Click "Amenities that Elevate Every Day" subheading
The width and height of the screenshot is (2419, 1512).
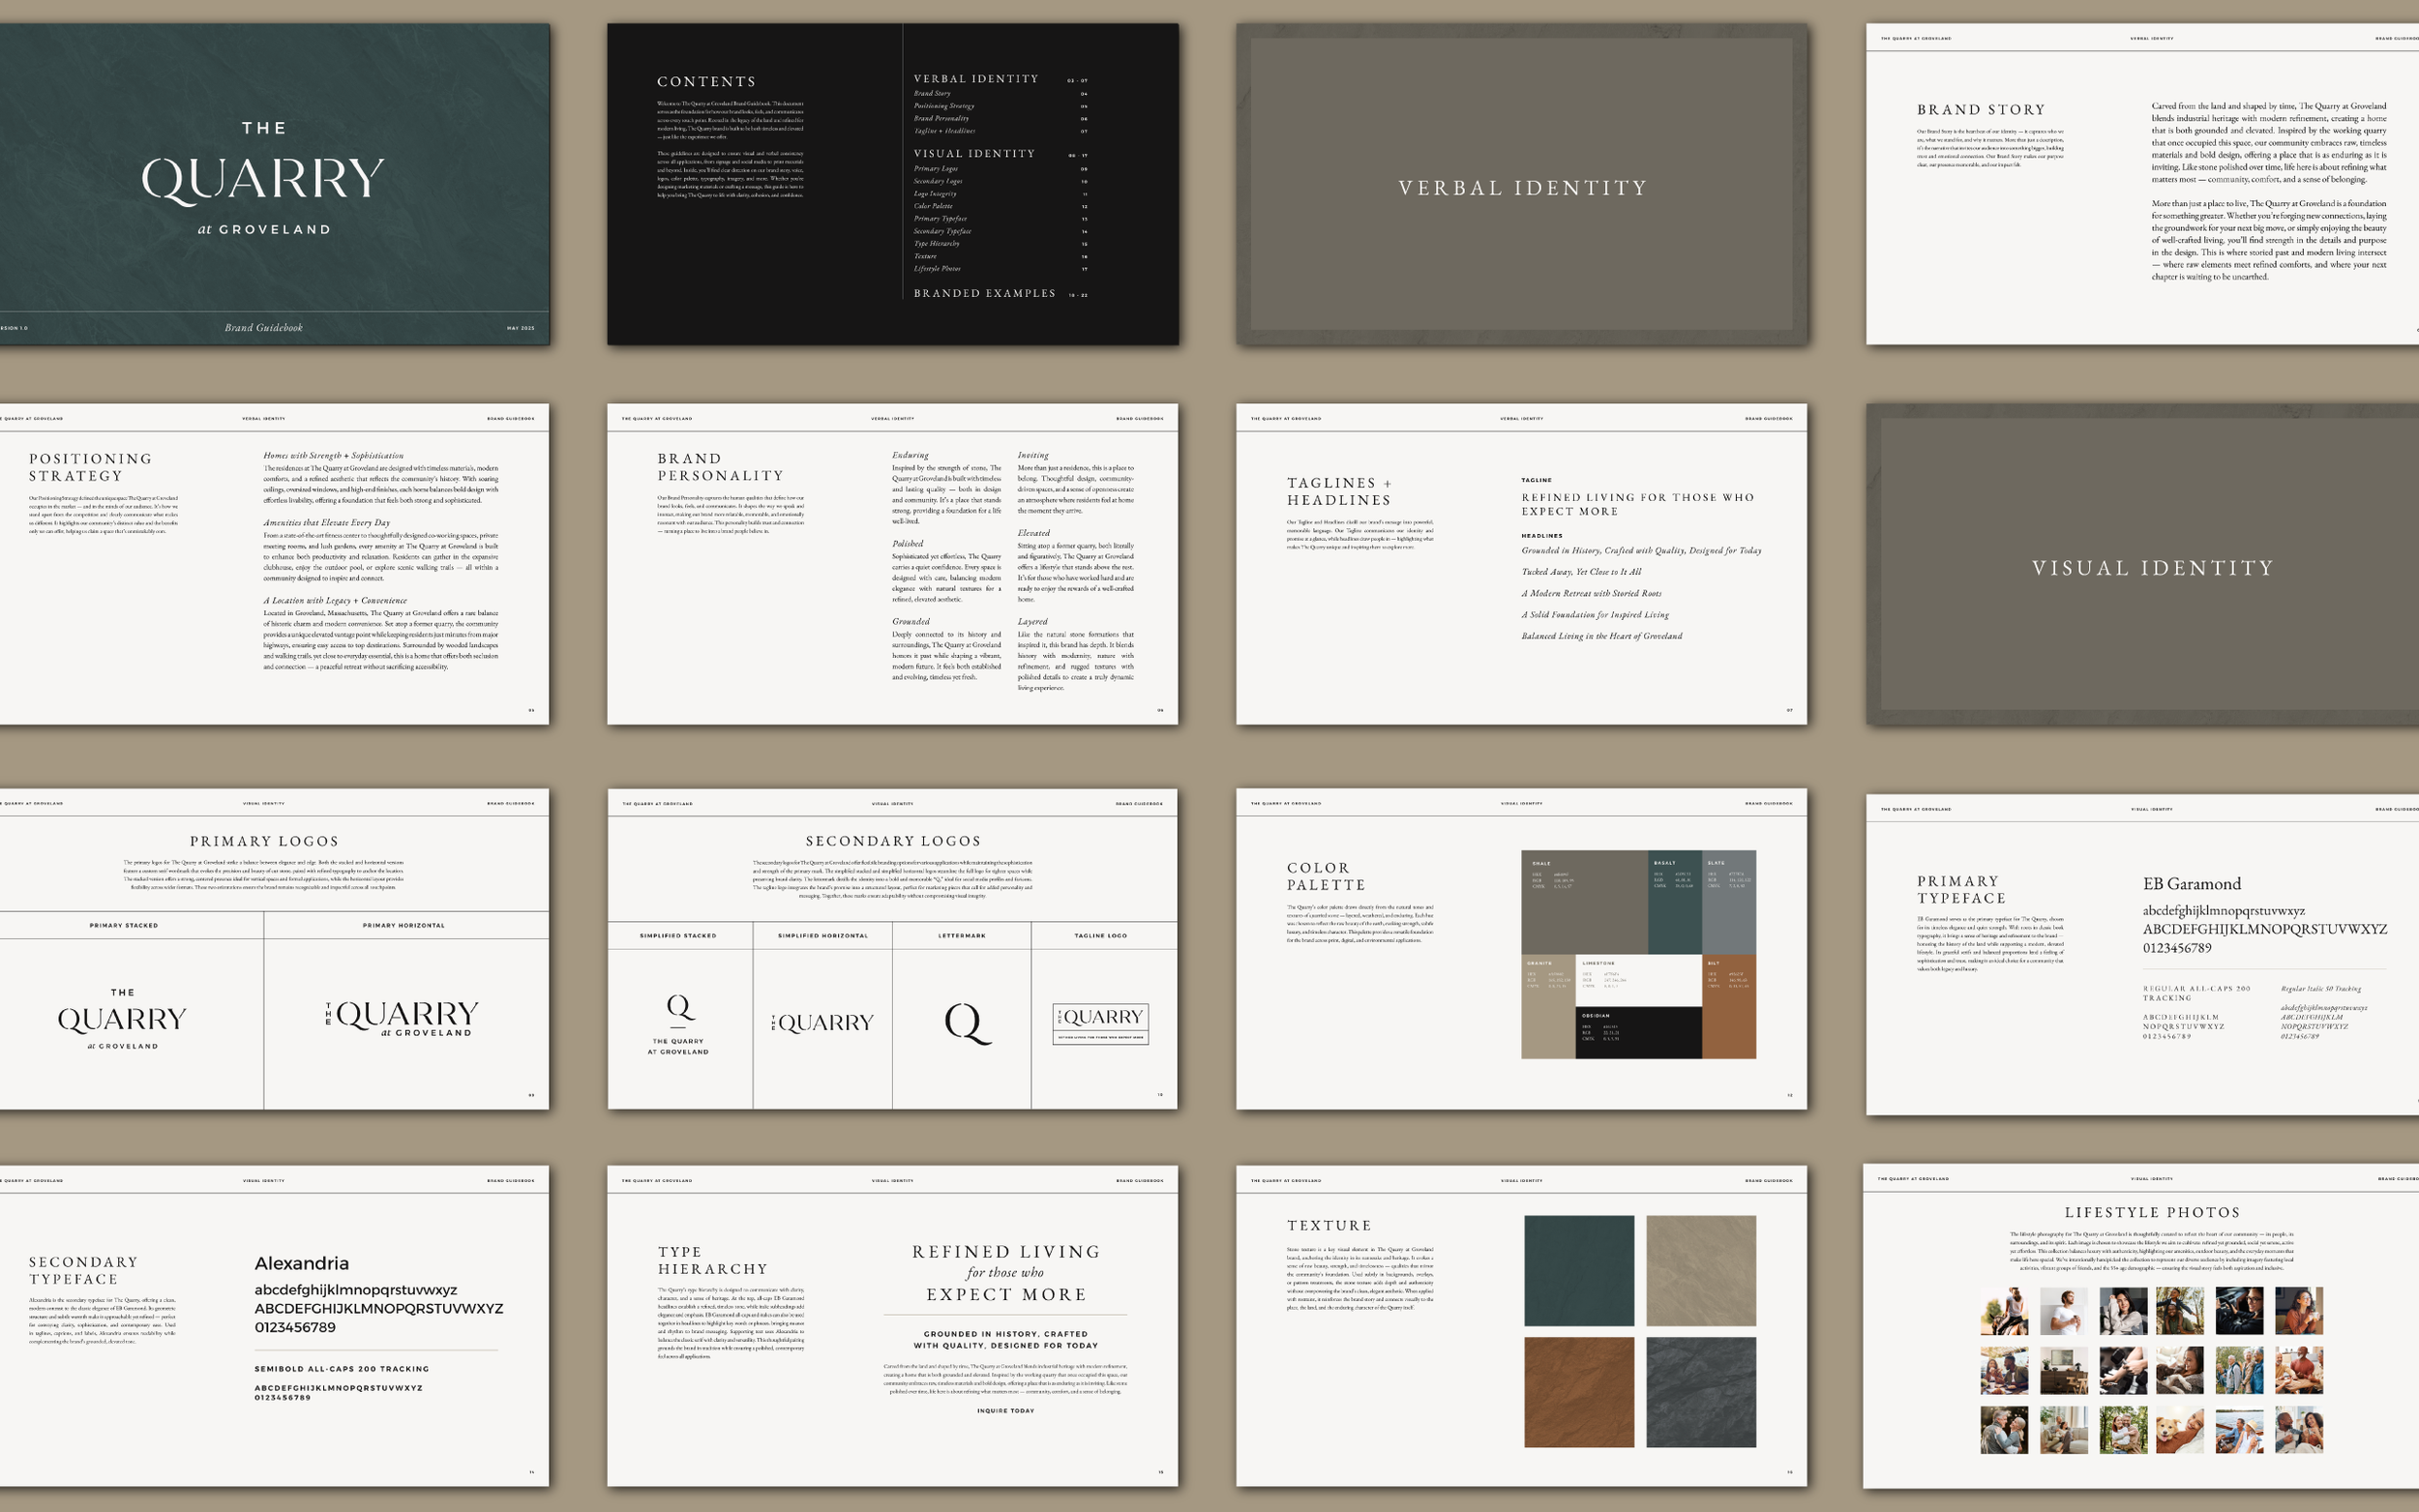[x=327, y=523]
